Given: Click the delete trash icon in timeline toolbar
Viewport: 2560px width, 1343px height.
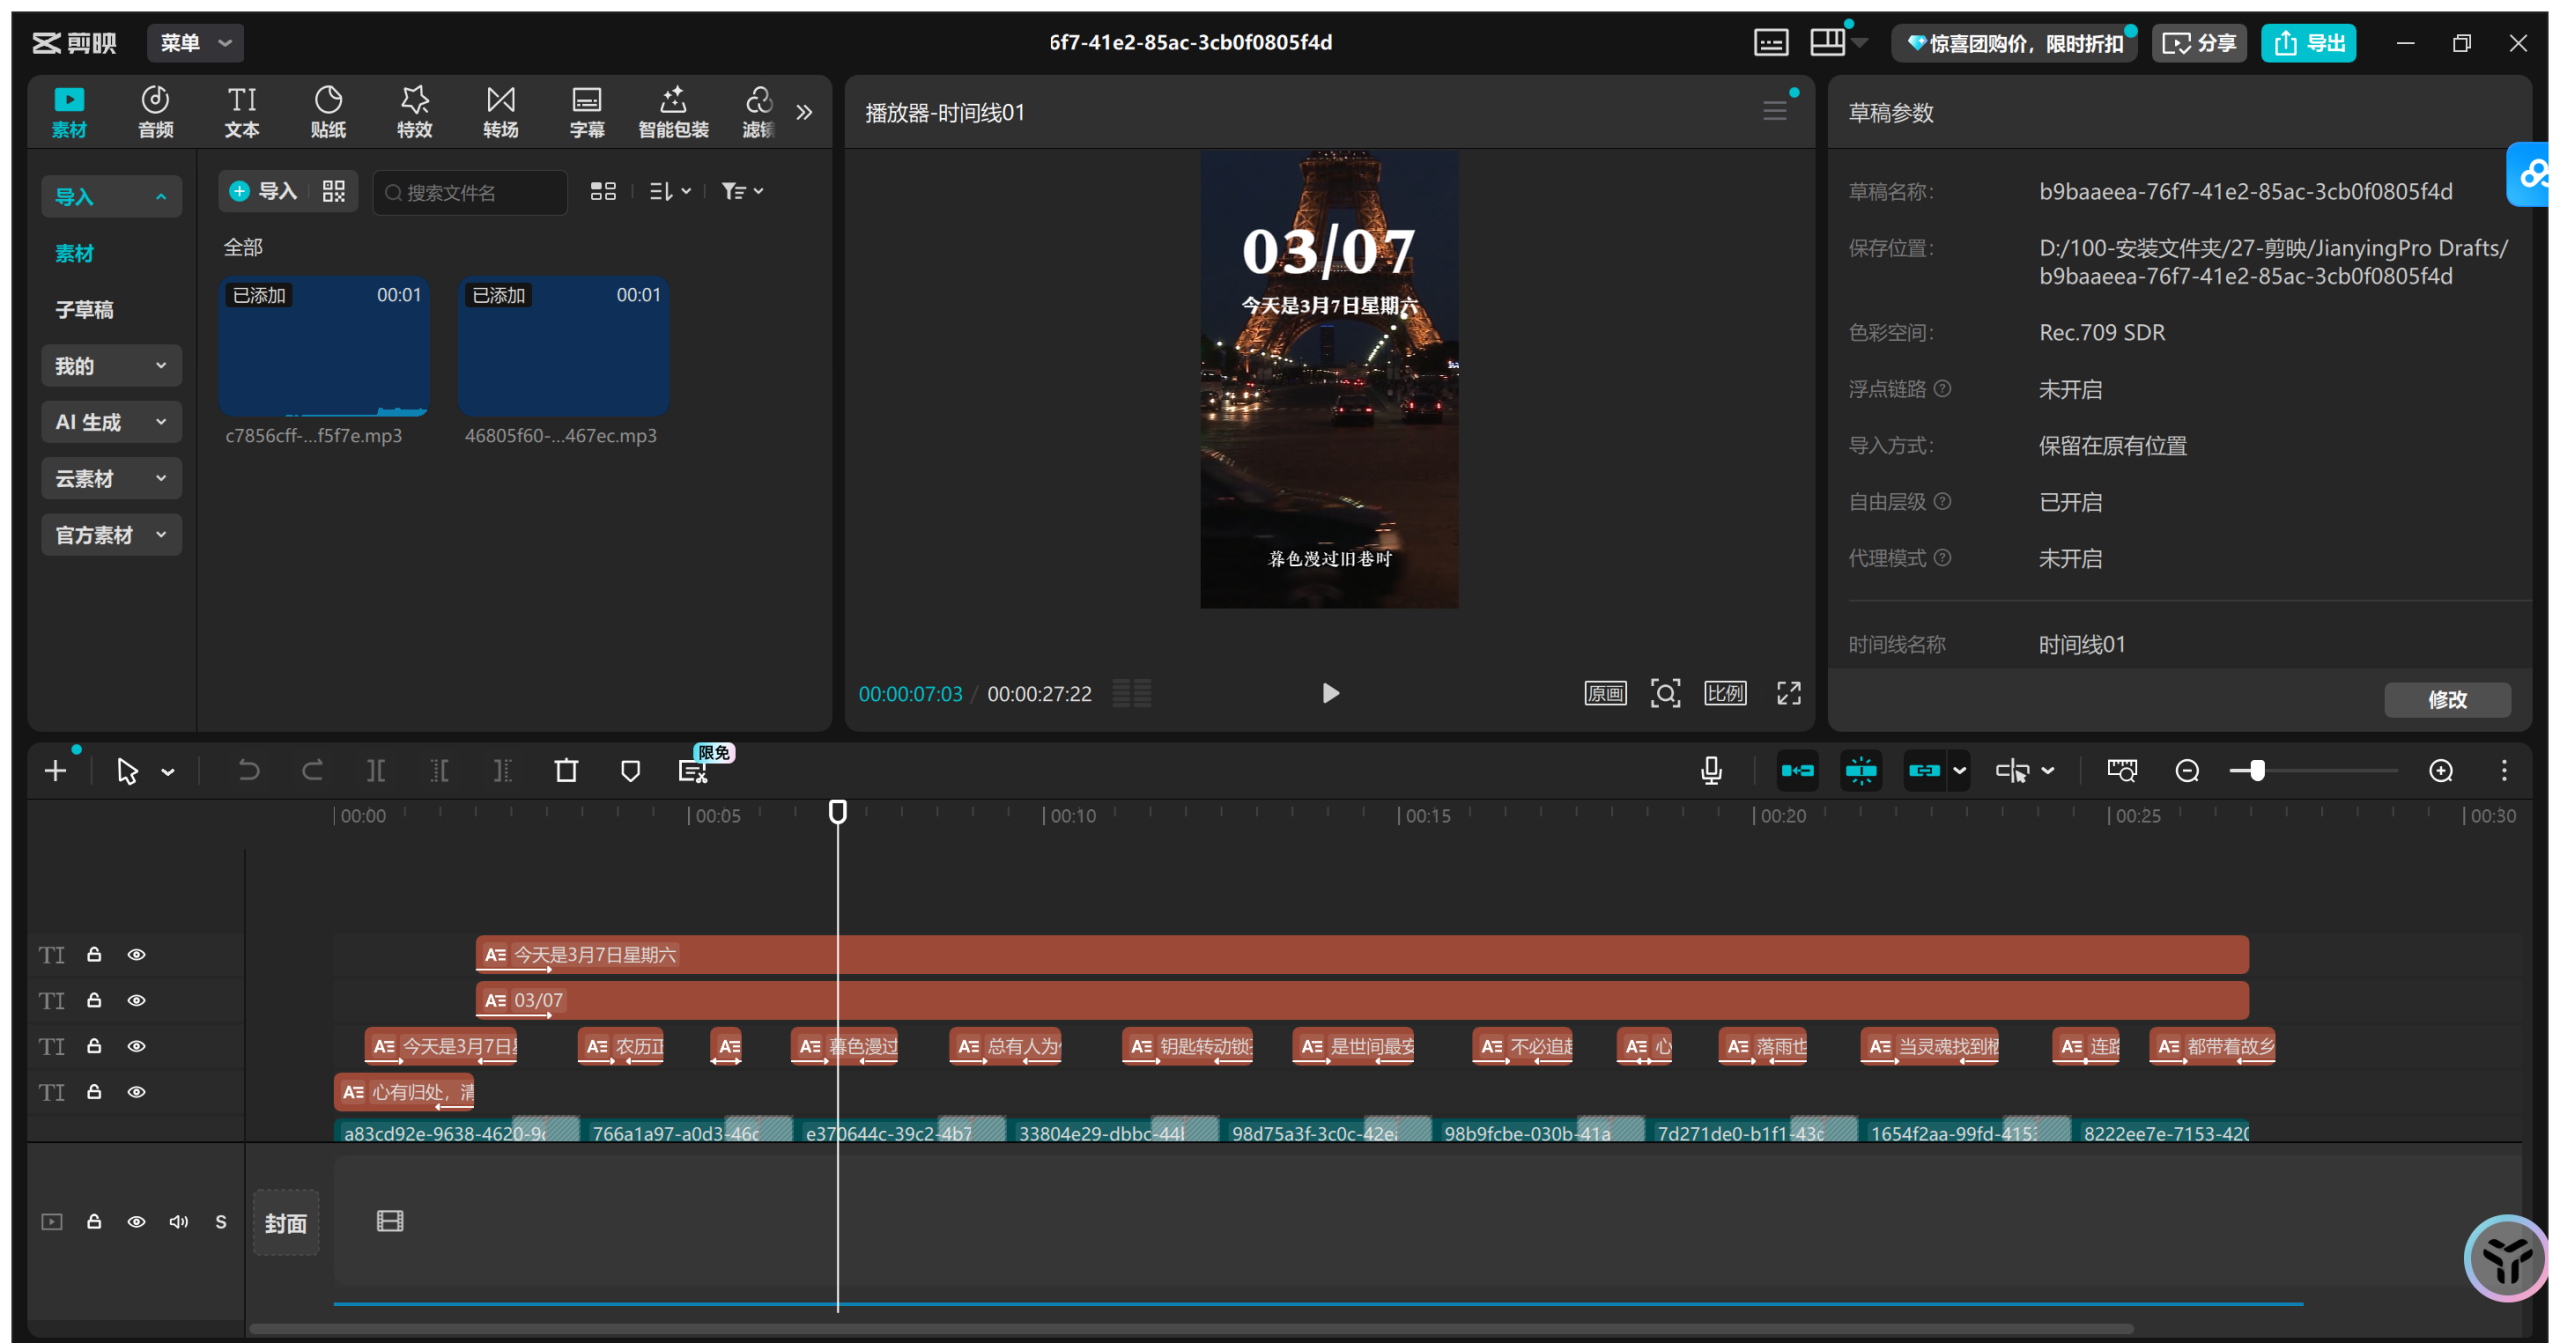Looking at the screenshot, I should (x=566, y=770).
